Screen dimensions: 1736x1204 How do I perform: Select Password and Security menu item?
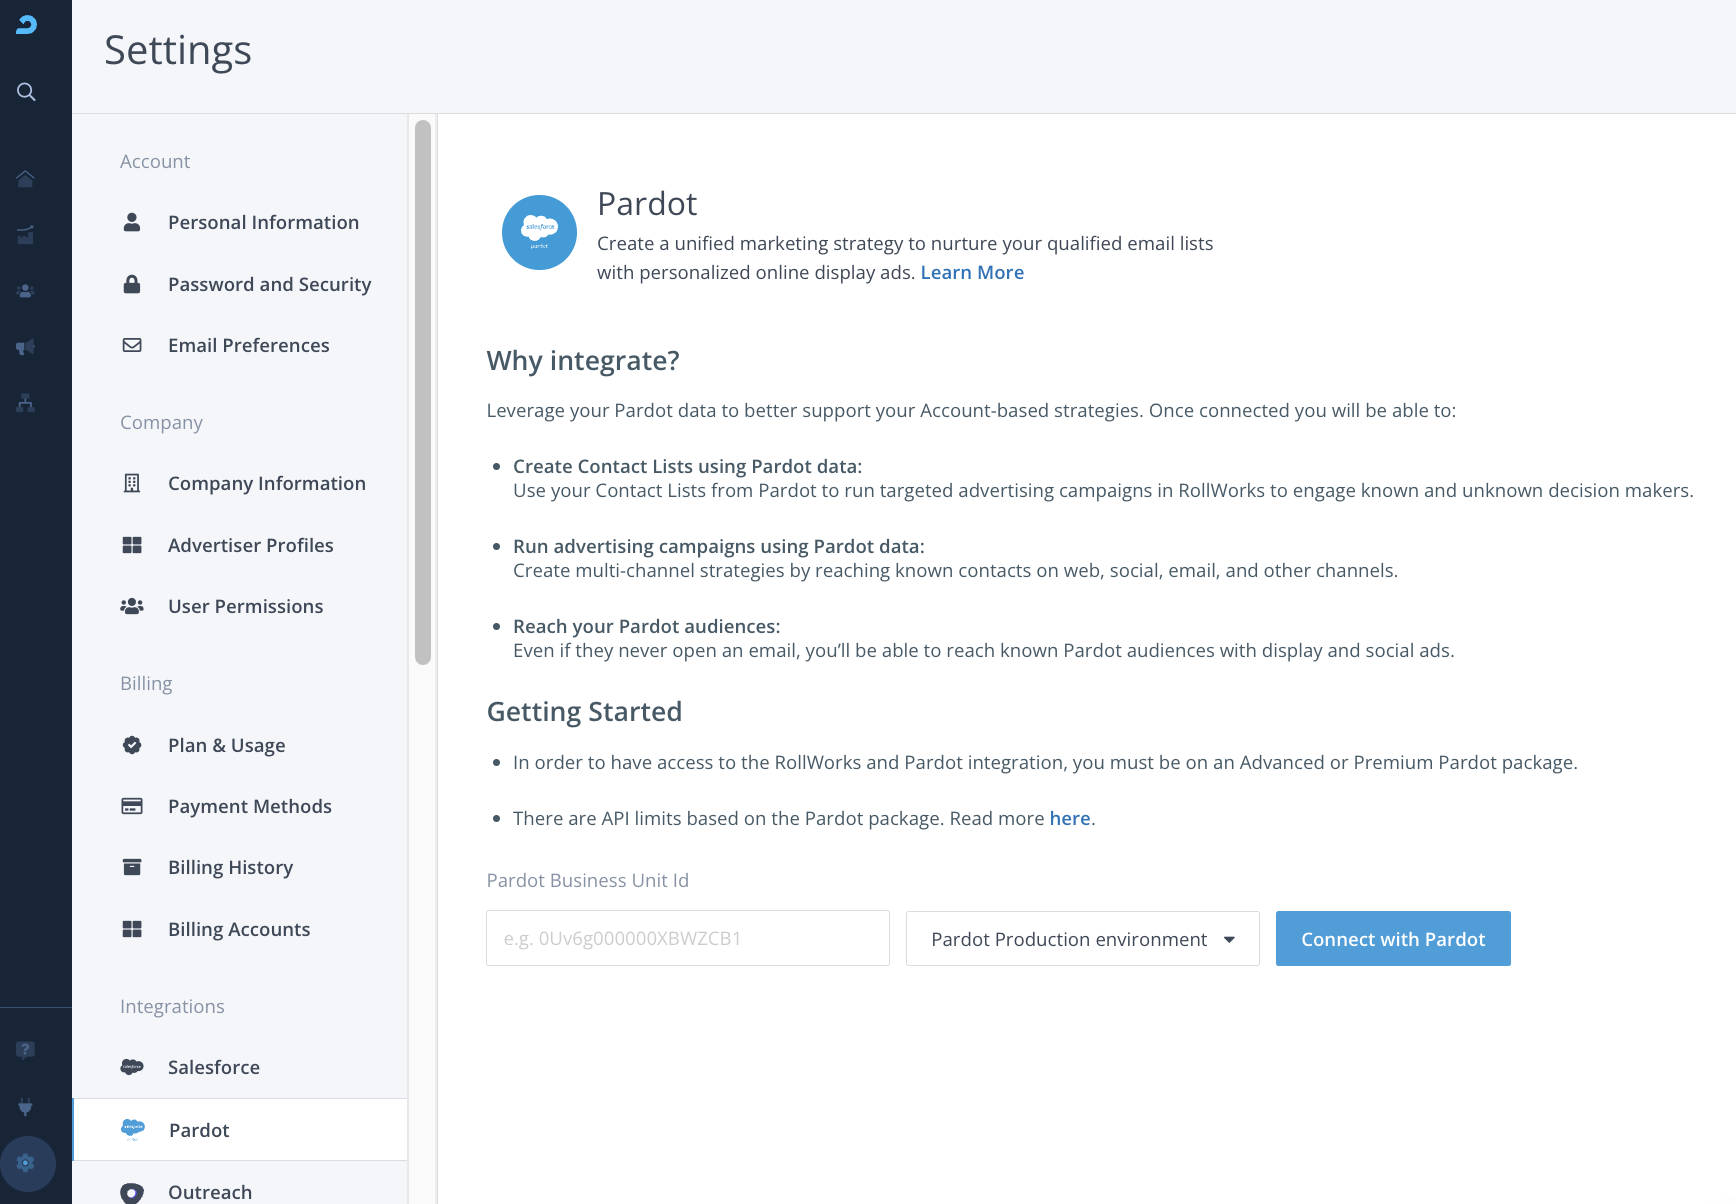(269, 285)
